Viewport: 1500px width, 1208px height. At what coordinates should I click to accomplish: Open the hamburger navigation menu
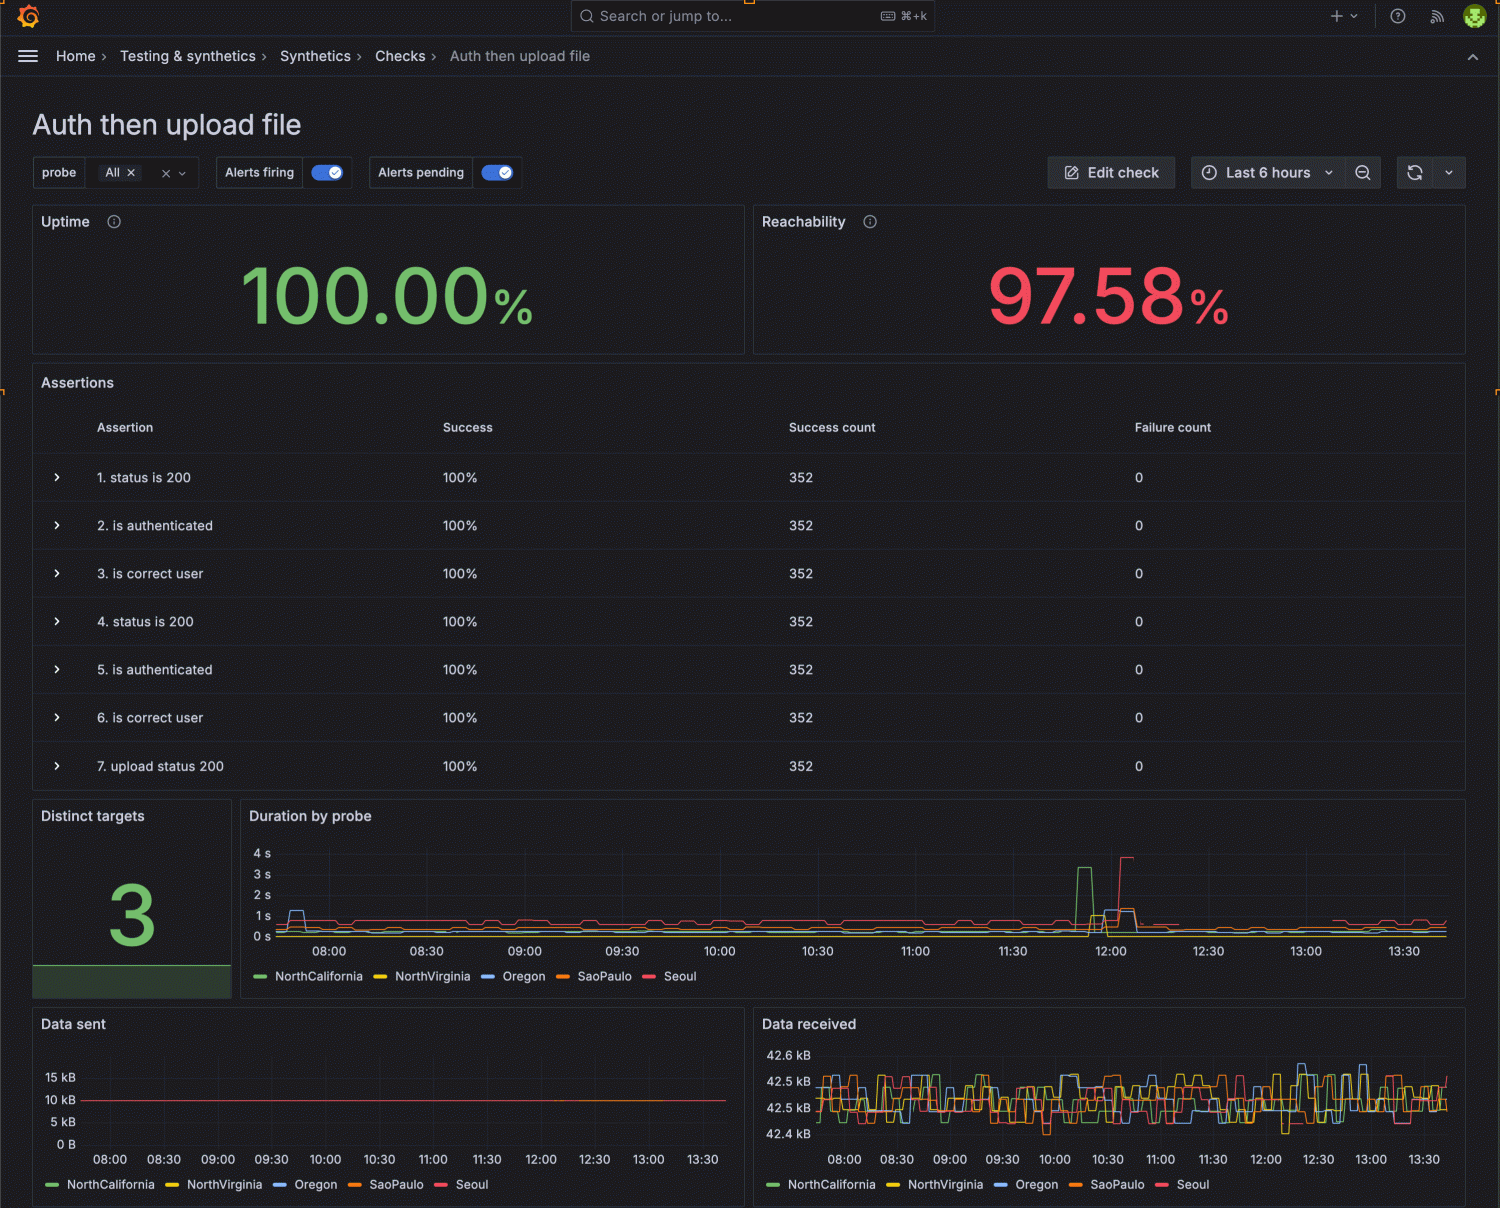[28, 56]
